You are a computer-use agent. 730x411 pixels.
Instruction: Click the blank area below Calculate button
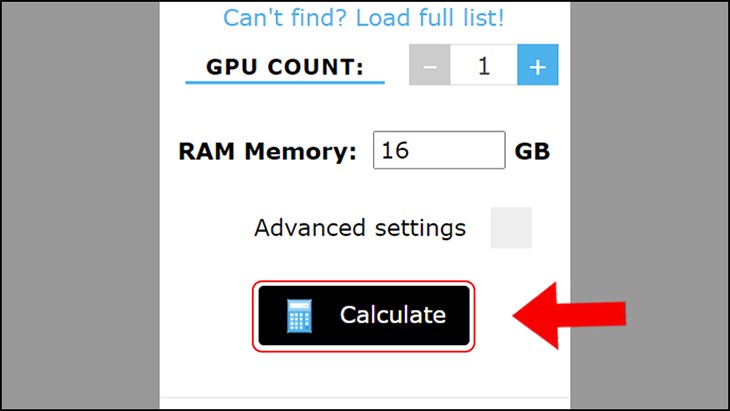pyautogui.click(x=364, y=375)
